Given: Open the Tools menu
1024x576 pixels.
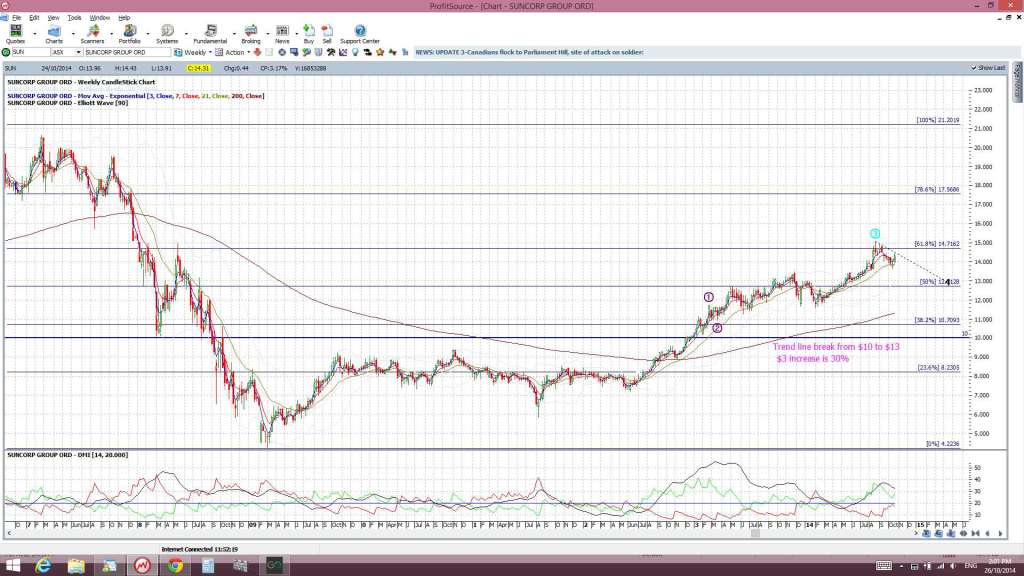Looking at the screenshot, I should [74, 18].
